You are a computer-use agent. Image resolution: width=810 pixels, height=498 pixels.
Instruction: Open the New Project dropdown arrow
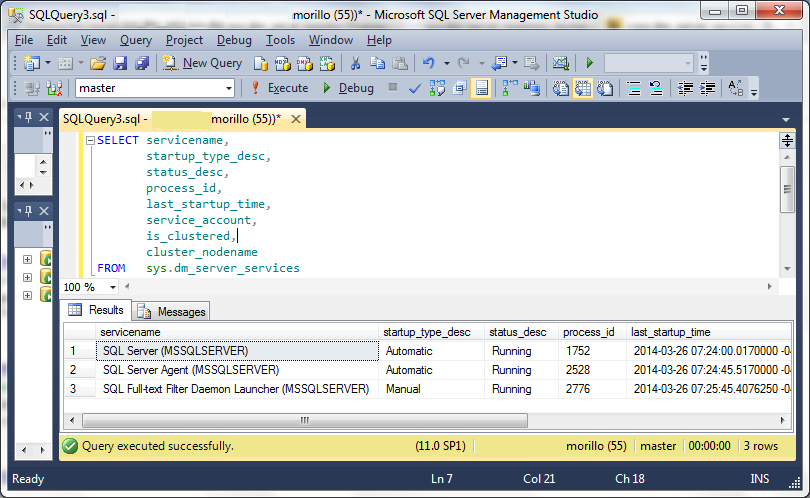pos(48,63)
